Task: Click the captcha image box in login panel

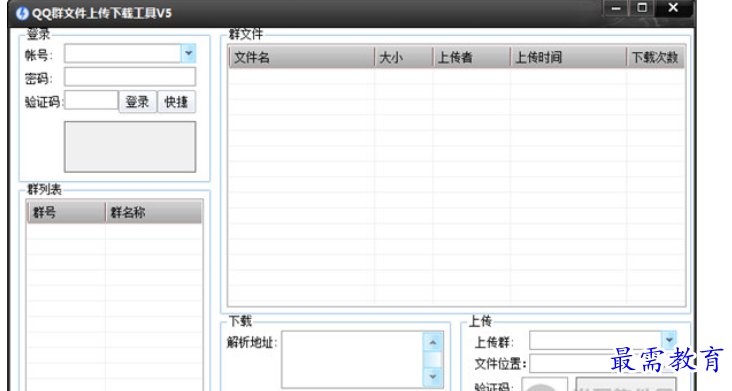Action: click(x=130, y=147)
